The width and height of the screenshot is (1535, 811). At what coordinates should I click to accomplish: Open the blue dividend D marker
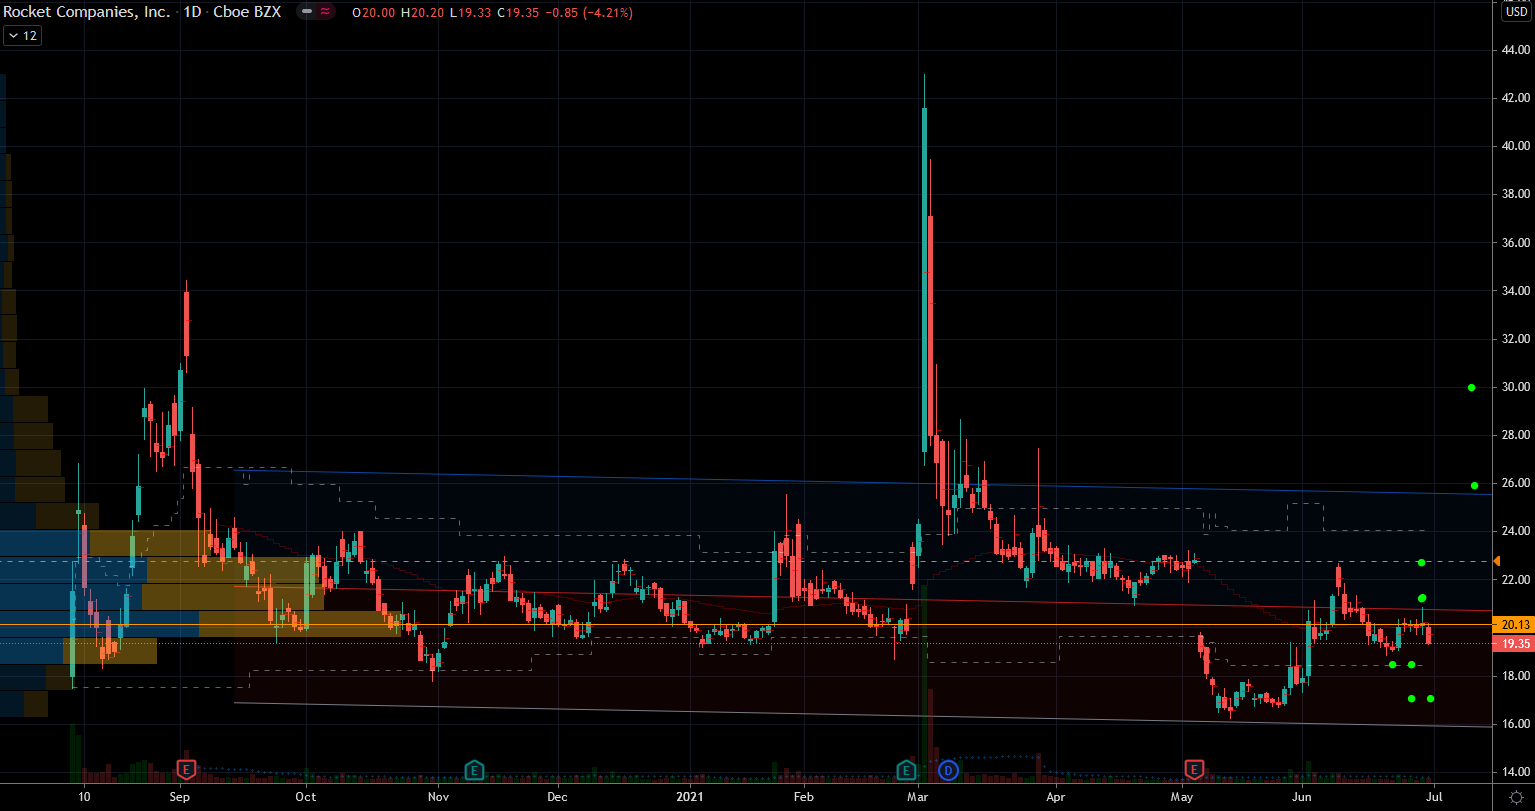pos(949,769)
